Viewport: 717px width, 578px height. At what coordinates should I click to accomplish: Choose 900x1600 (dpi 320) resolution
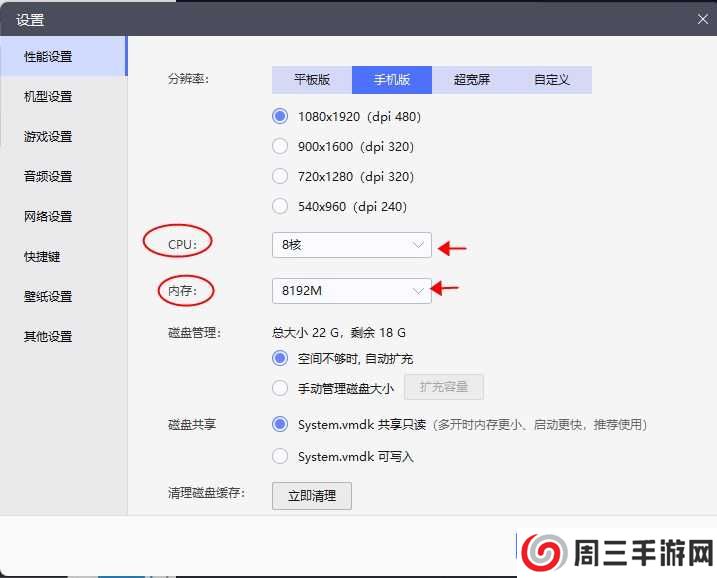[281, 147]
